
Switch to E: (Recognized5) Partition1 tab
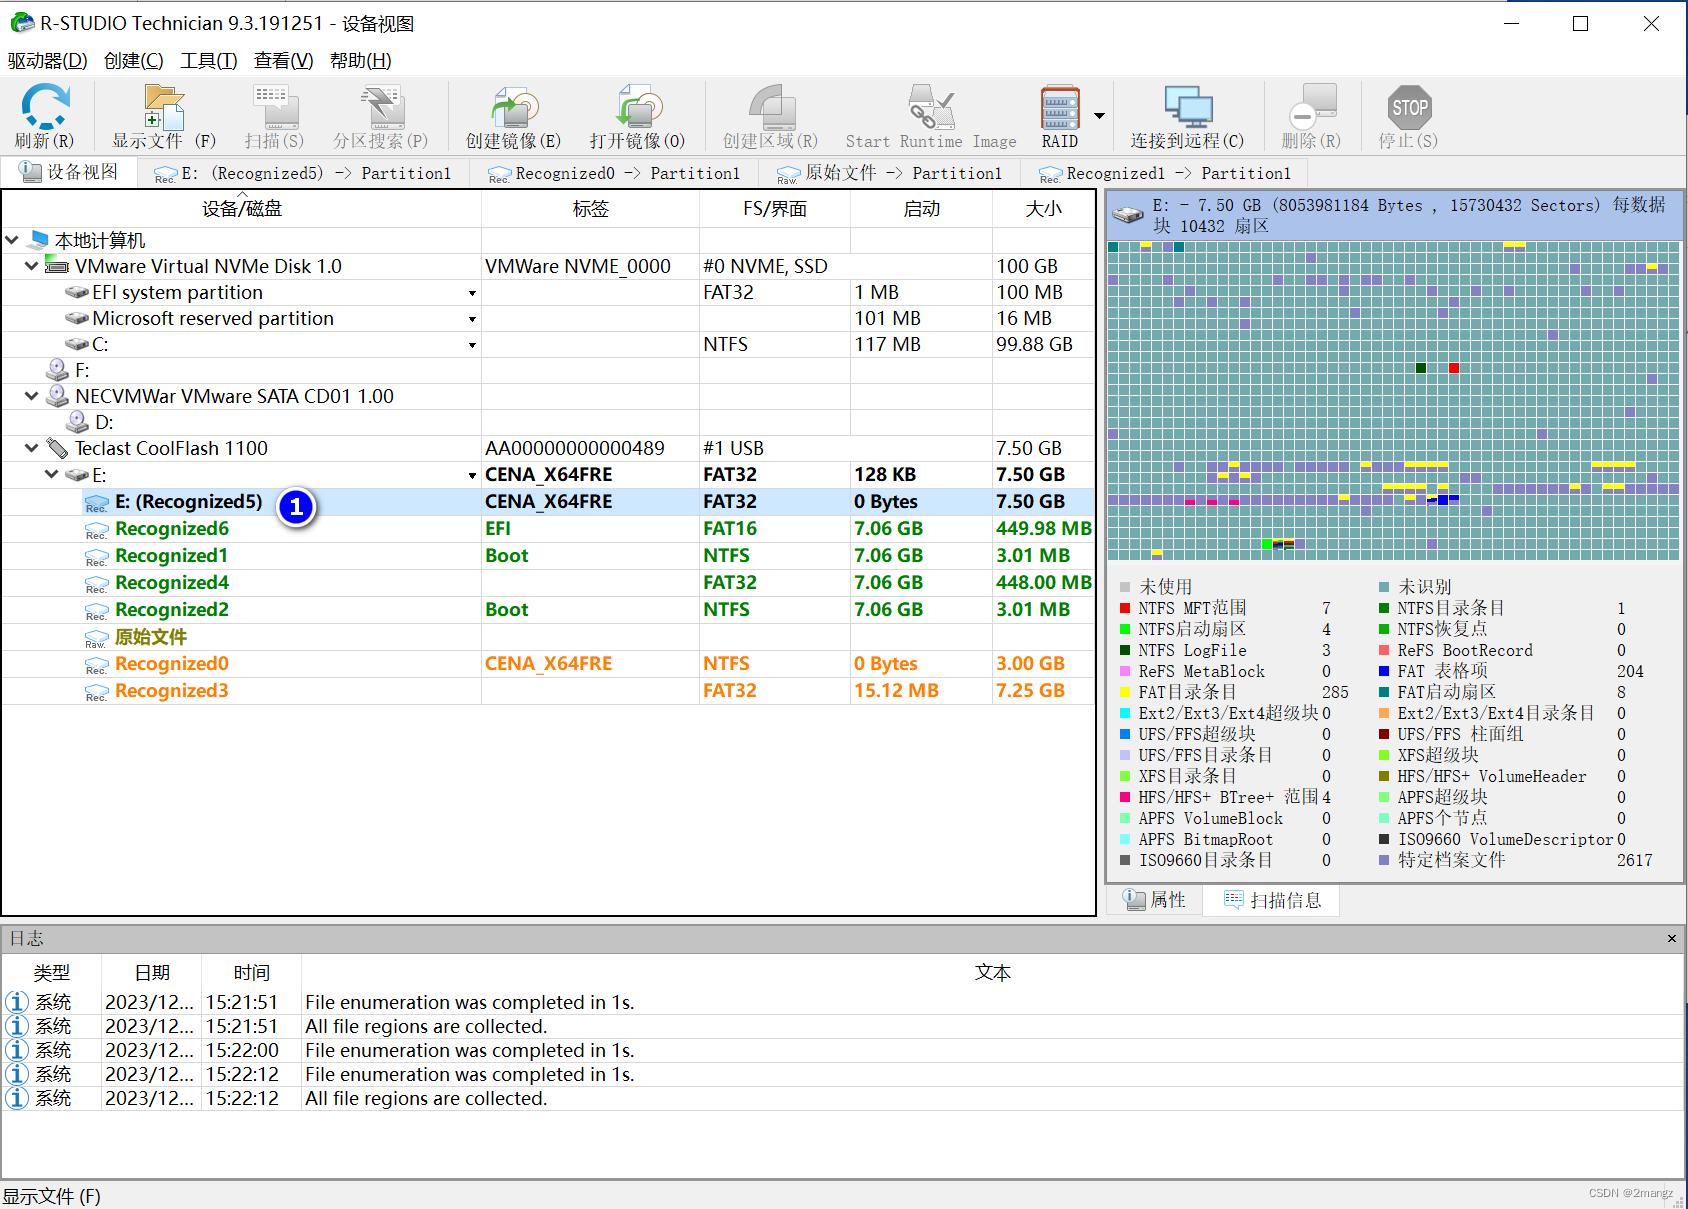tap(302, 173)
